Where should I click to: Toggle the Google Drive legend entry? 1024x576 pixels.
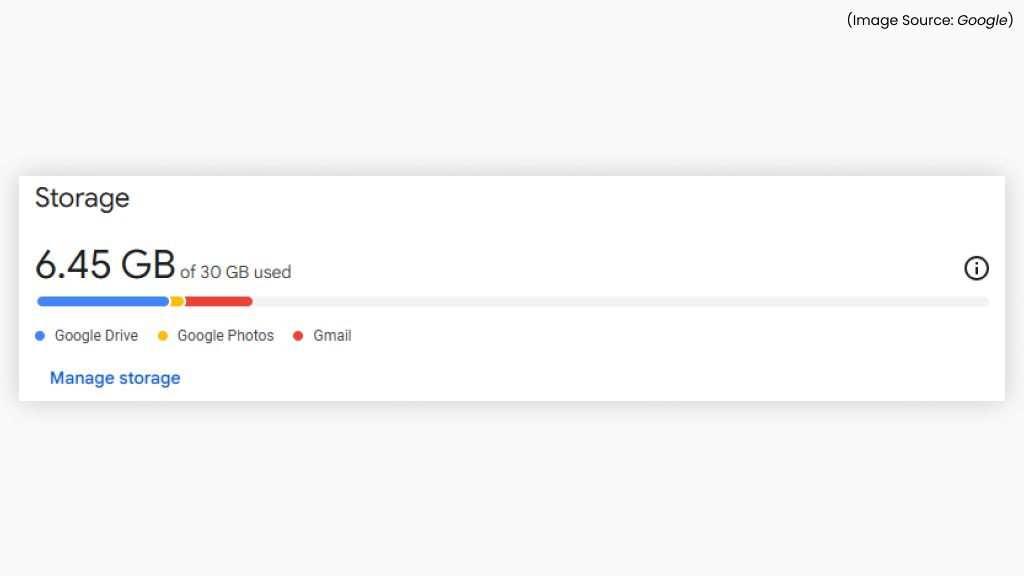click(86, 335)
